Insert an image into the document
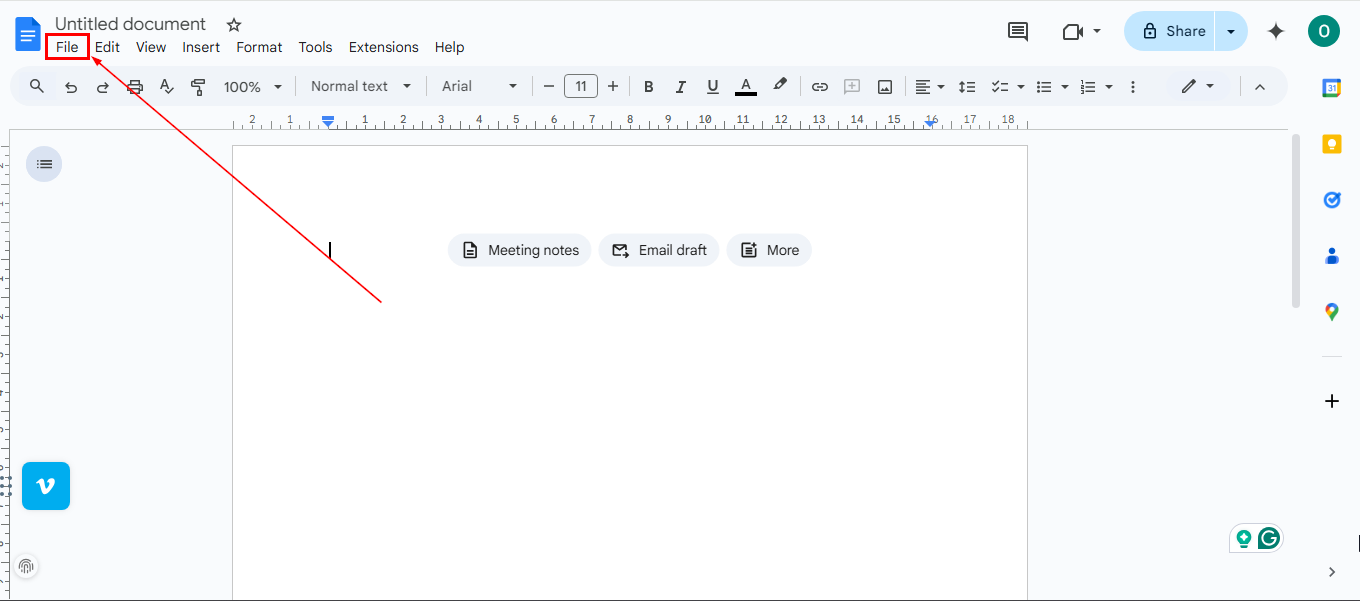Viewport: 1360px width, 601px height. point(885,86)
